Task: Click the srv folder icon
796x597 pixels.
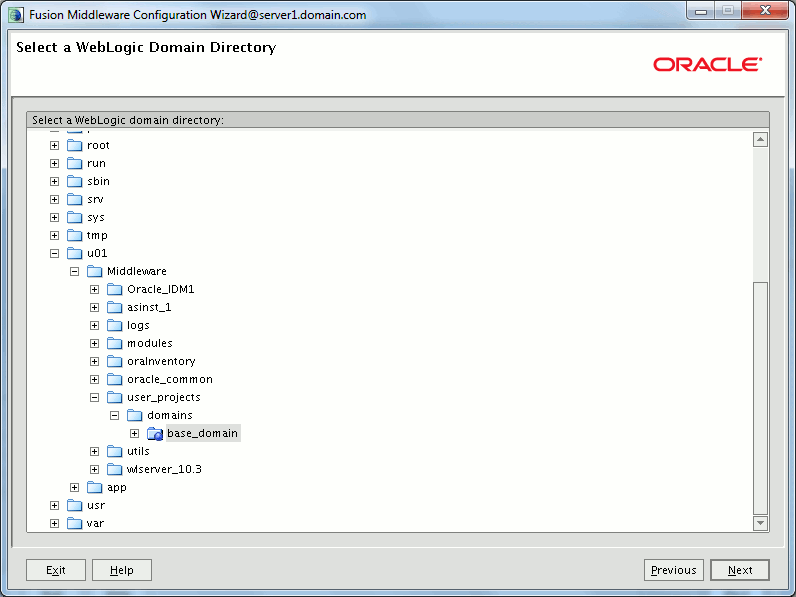Action: (x=75, y=200)
